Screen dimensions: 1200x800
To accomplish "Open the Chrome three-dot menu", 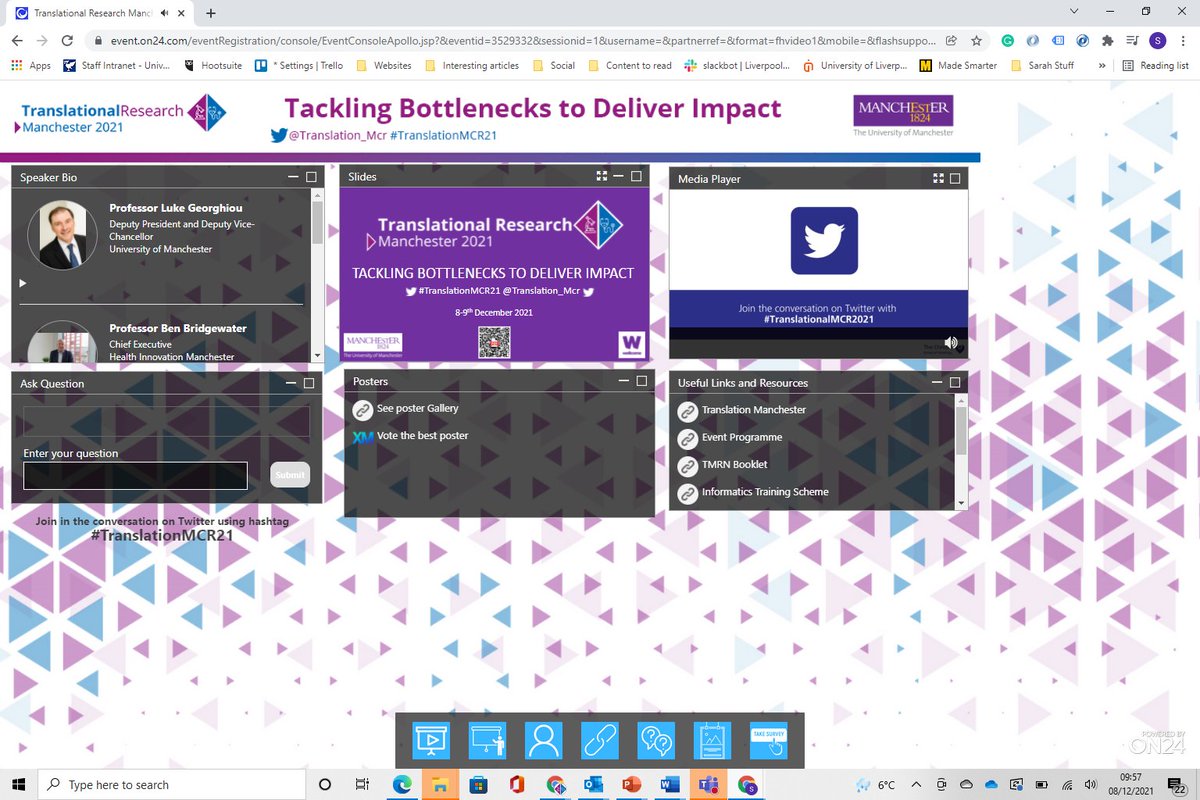I will [1183, 41].
